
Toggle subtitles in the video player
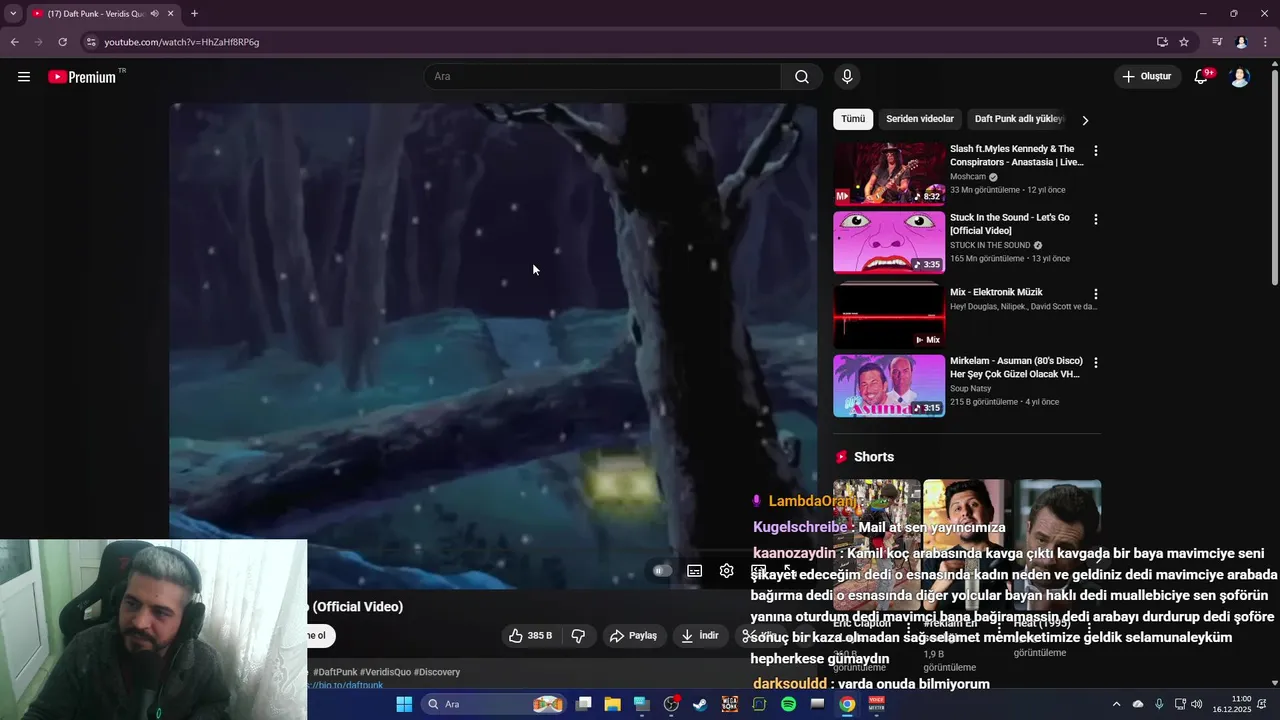click(x=695, y=571)
